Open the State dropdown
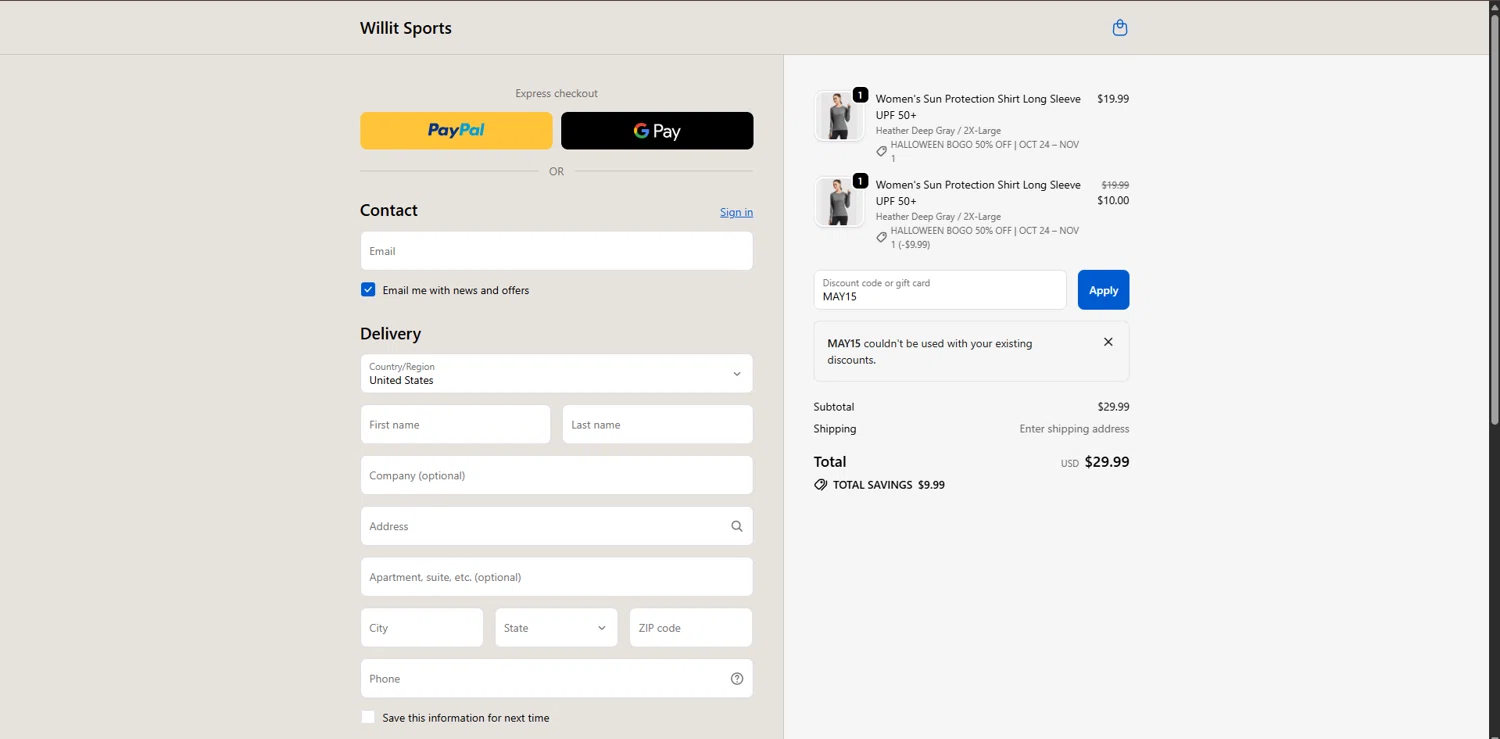 point(556,628)
